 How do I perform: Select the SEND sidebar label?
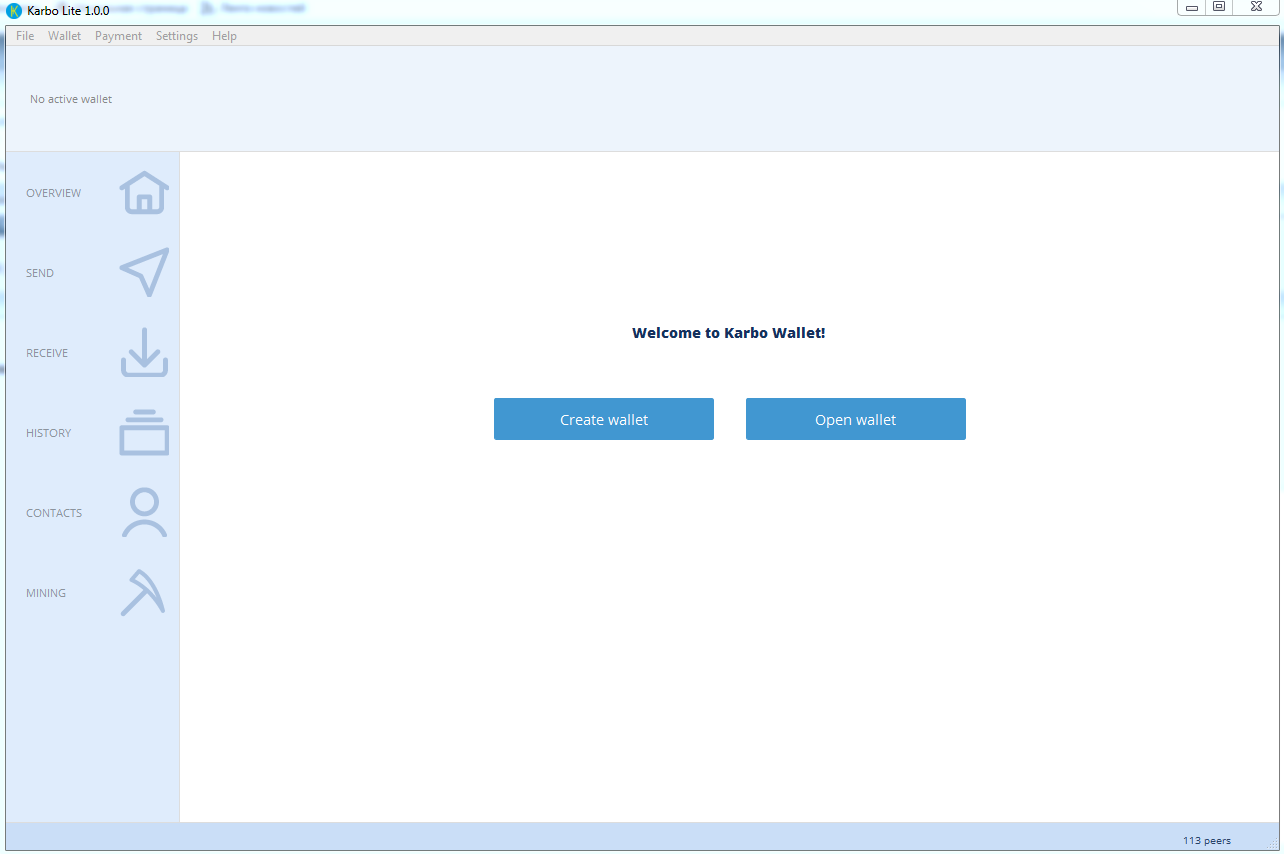pyautogui.click(x=40, y=273)
